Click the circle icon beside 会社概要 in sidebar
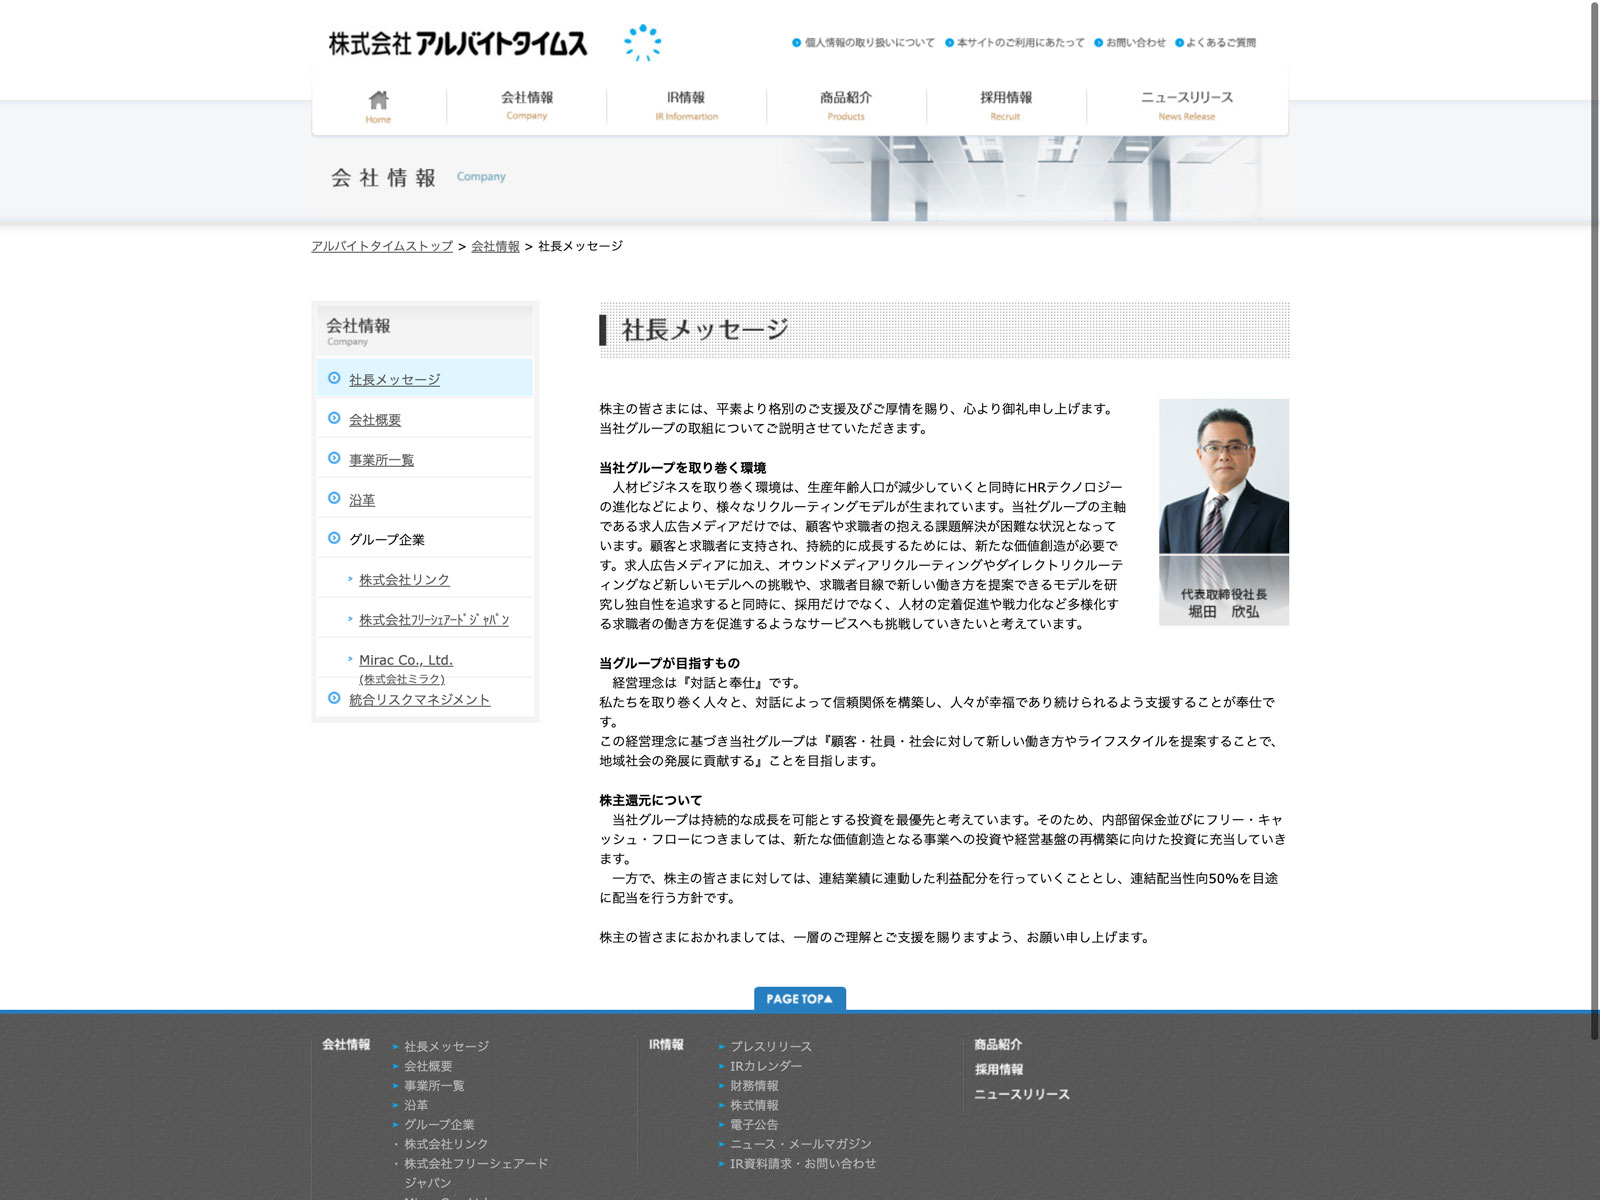 334,418
